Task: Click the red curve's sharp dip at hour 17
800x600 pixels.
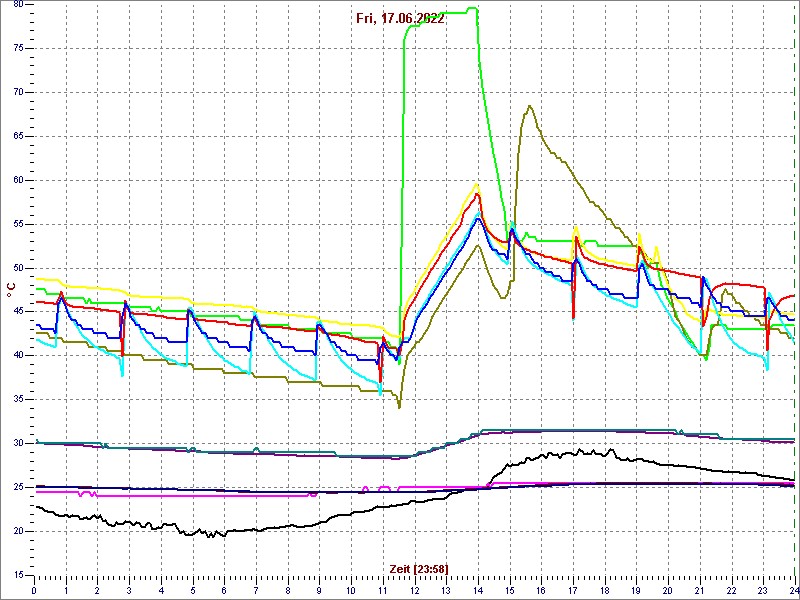Action: click(x=573, y=316)
